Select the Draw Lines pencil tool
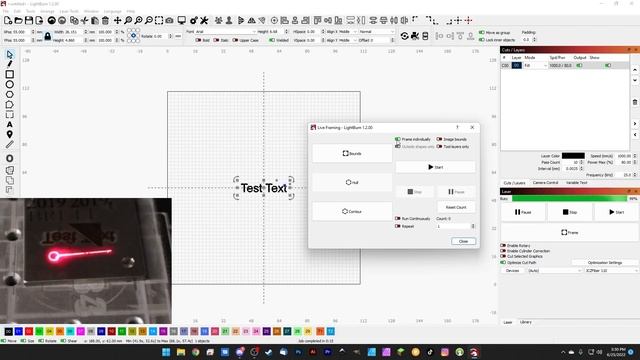This screenshot has width=640, height=360. (10, 64)
